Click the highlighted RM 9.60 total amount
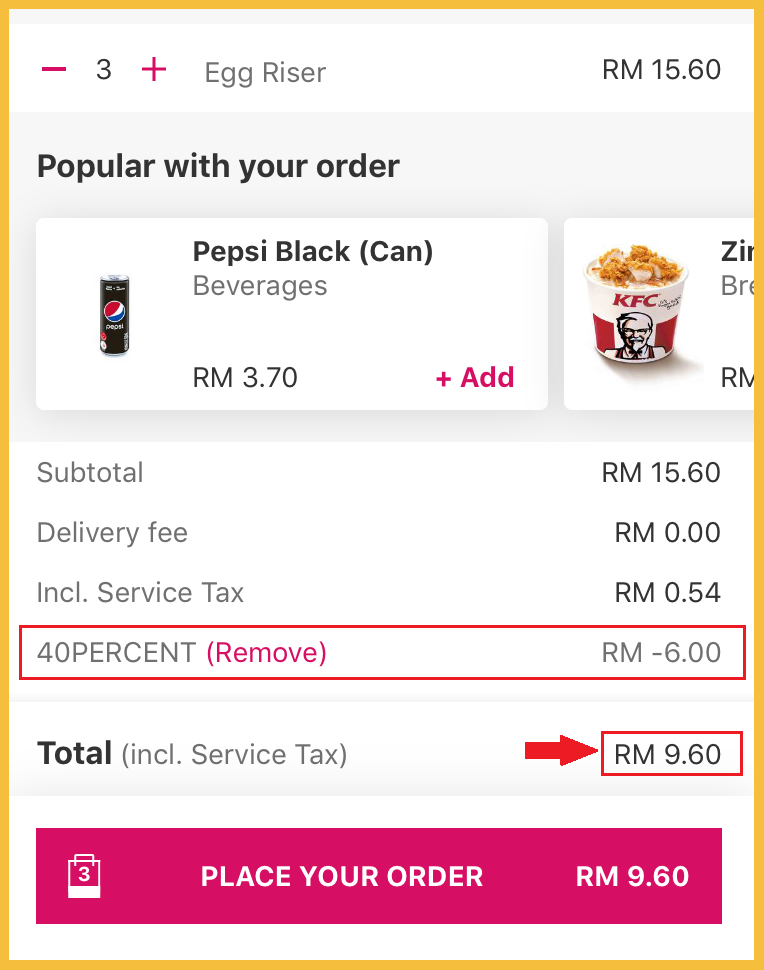 tap(668, 754)
